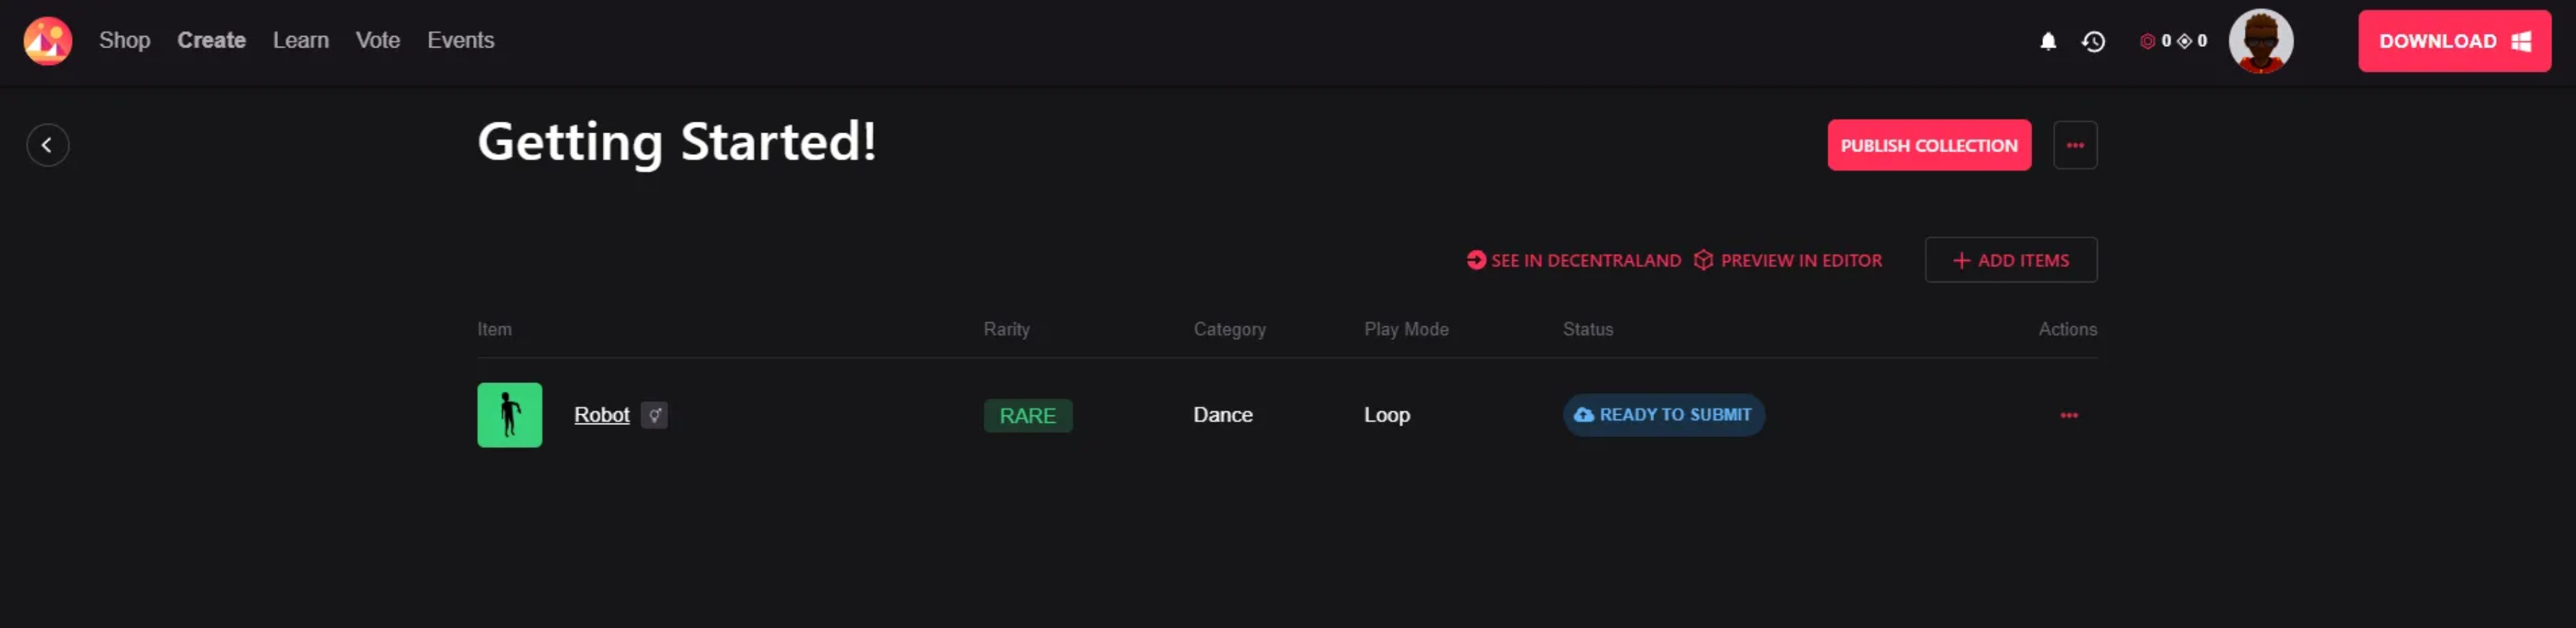Open the Shop menu item
Viewport: 2576px width, 628px height.
[124, 40]
